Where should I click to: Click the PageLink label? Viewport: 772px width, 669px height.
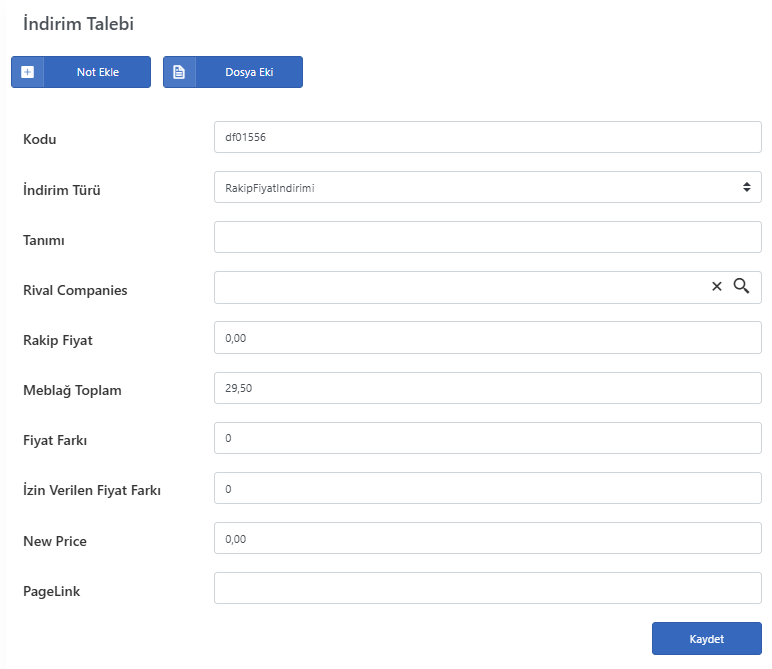(x=51, y=591)
